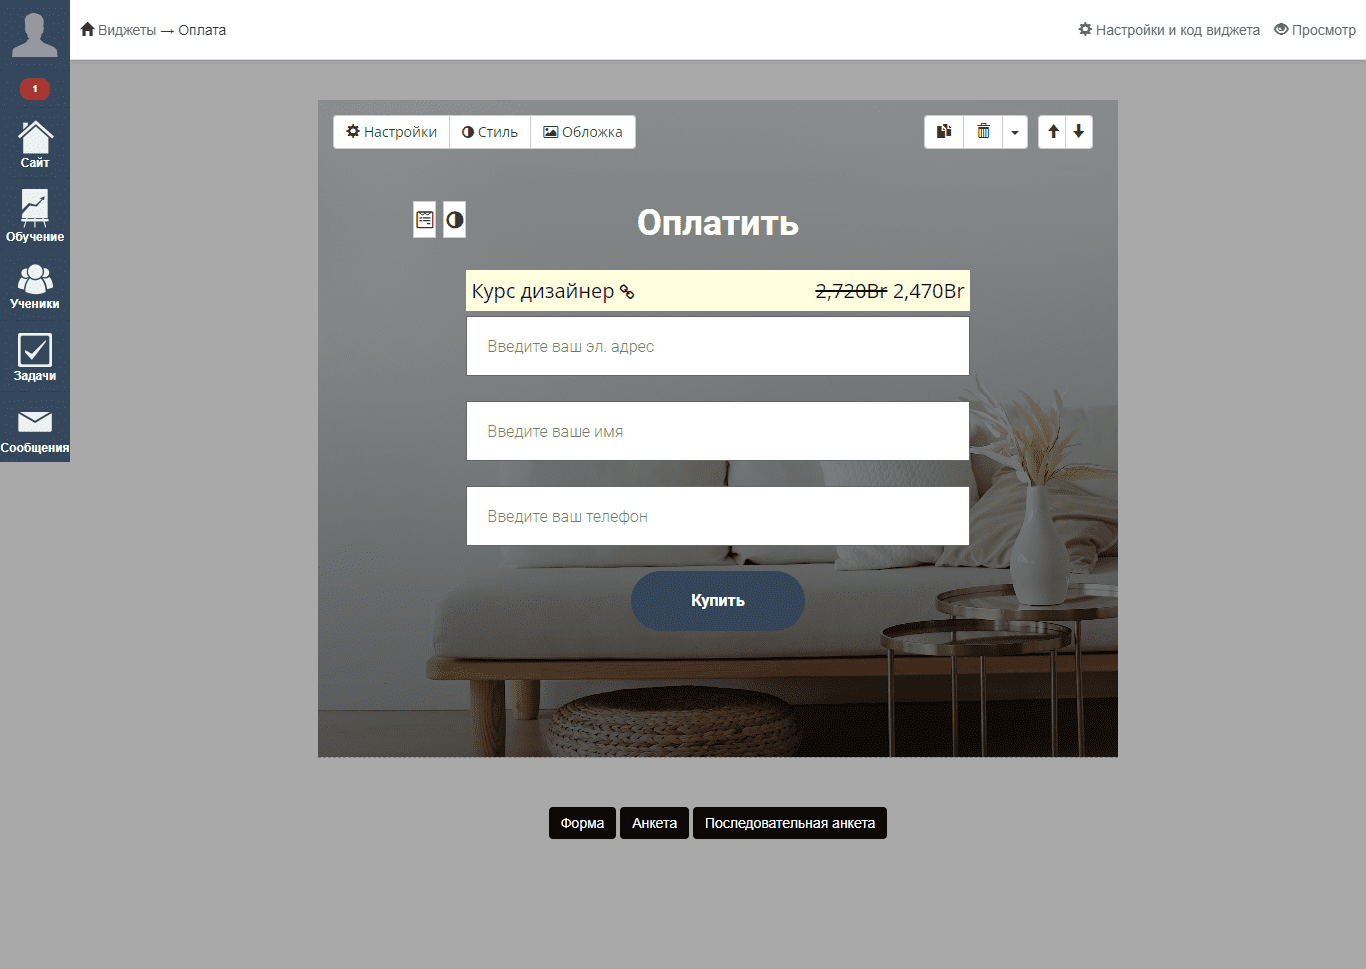Go to Ученики in the sidebar
Viewport: 1366px width, 969px height.
[35, 287]
